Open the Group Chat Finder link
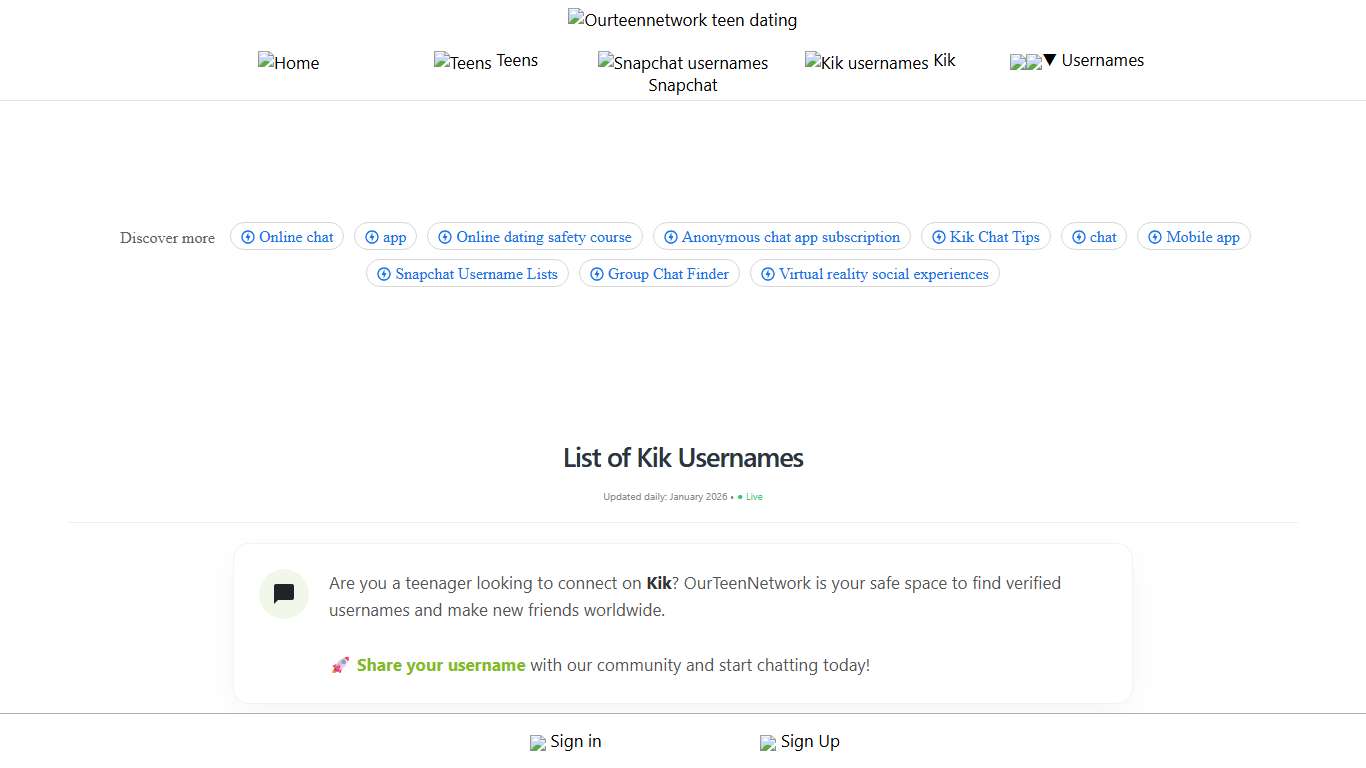The width and height of the screenshot is (1366, 768). pos(659,273)
